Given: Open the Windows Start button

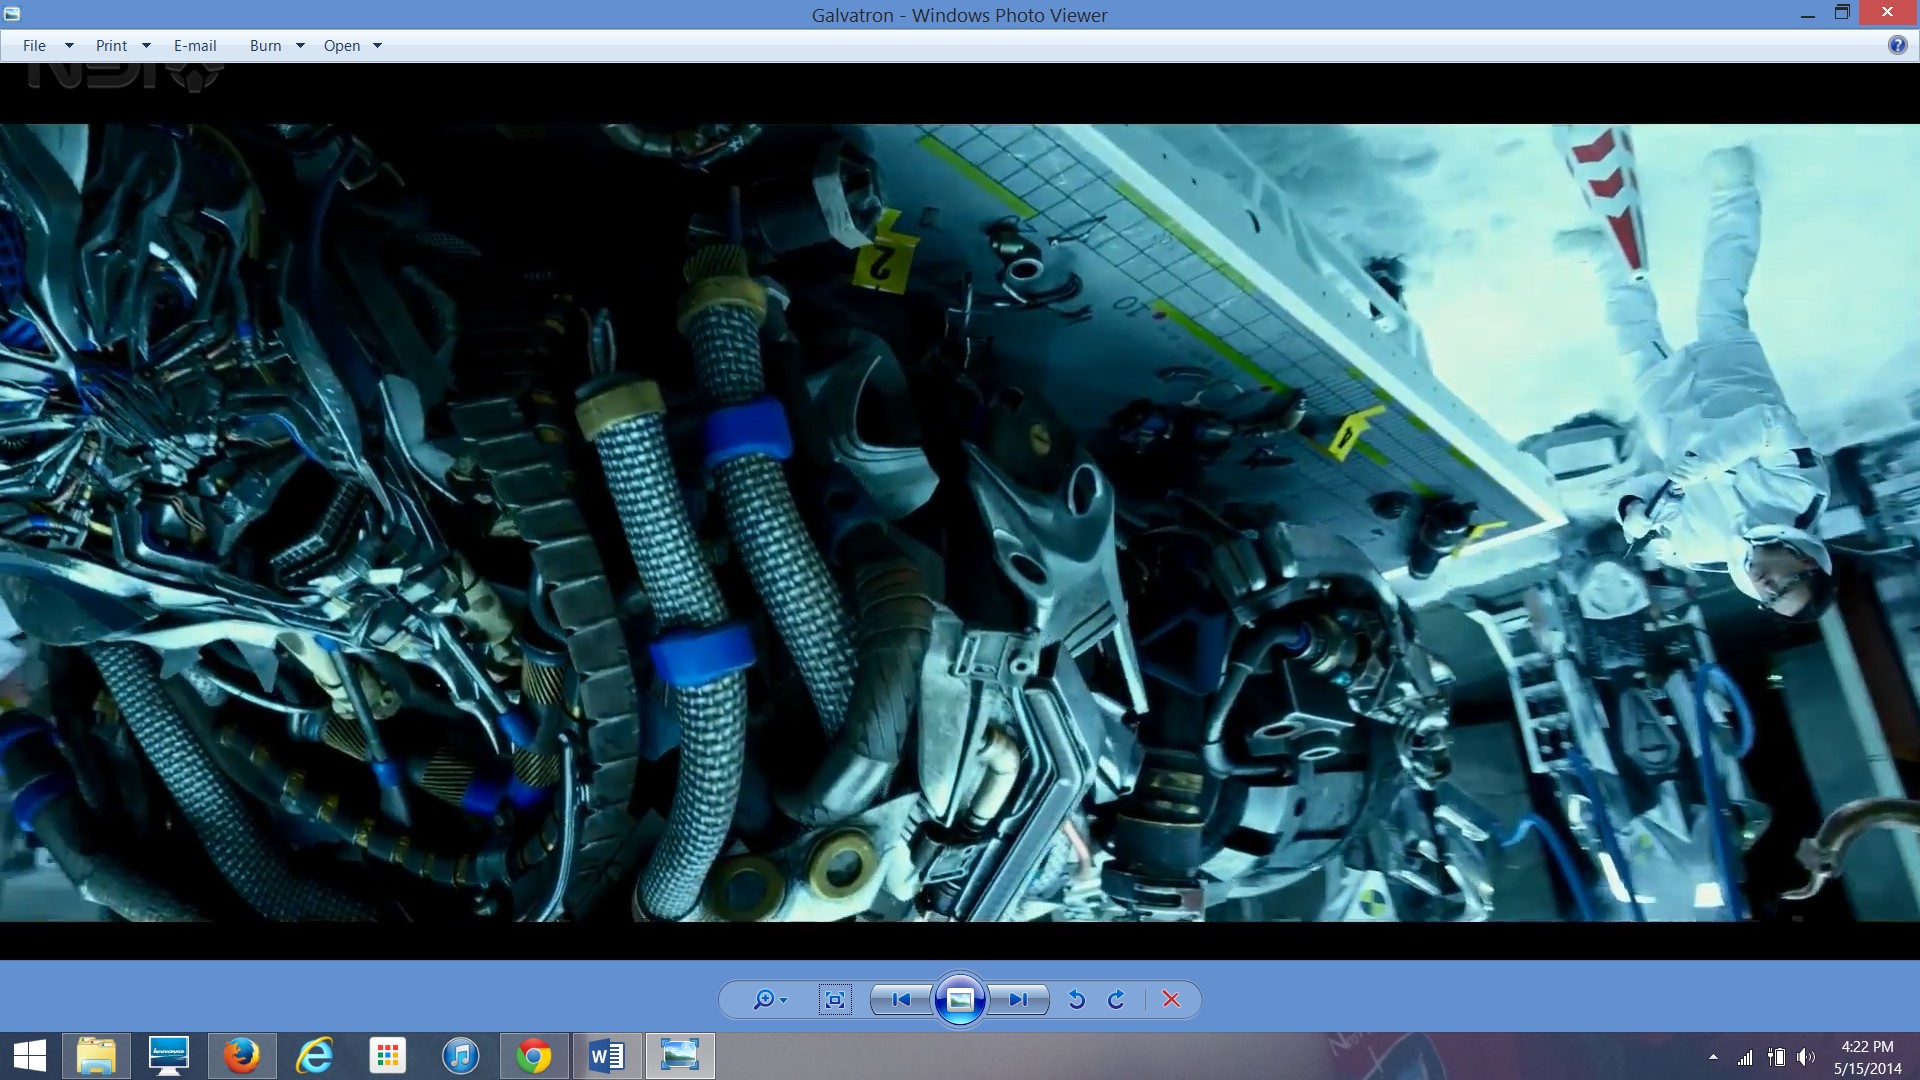Looking at the screenshot, I should [30, 1056].
